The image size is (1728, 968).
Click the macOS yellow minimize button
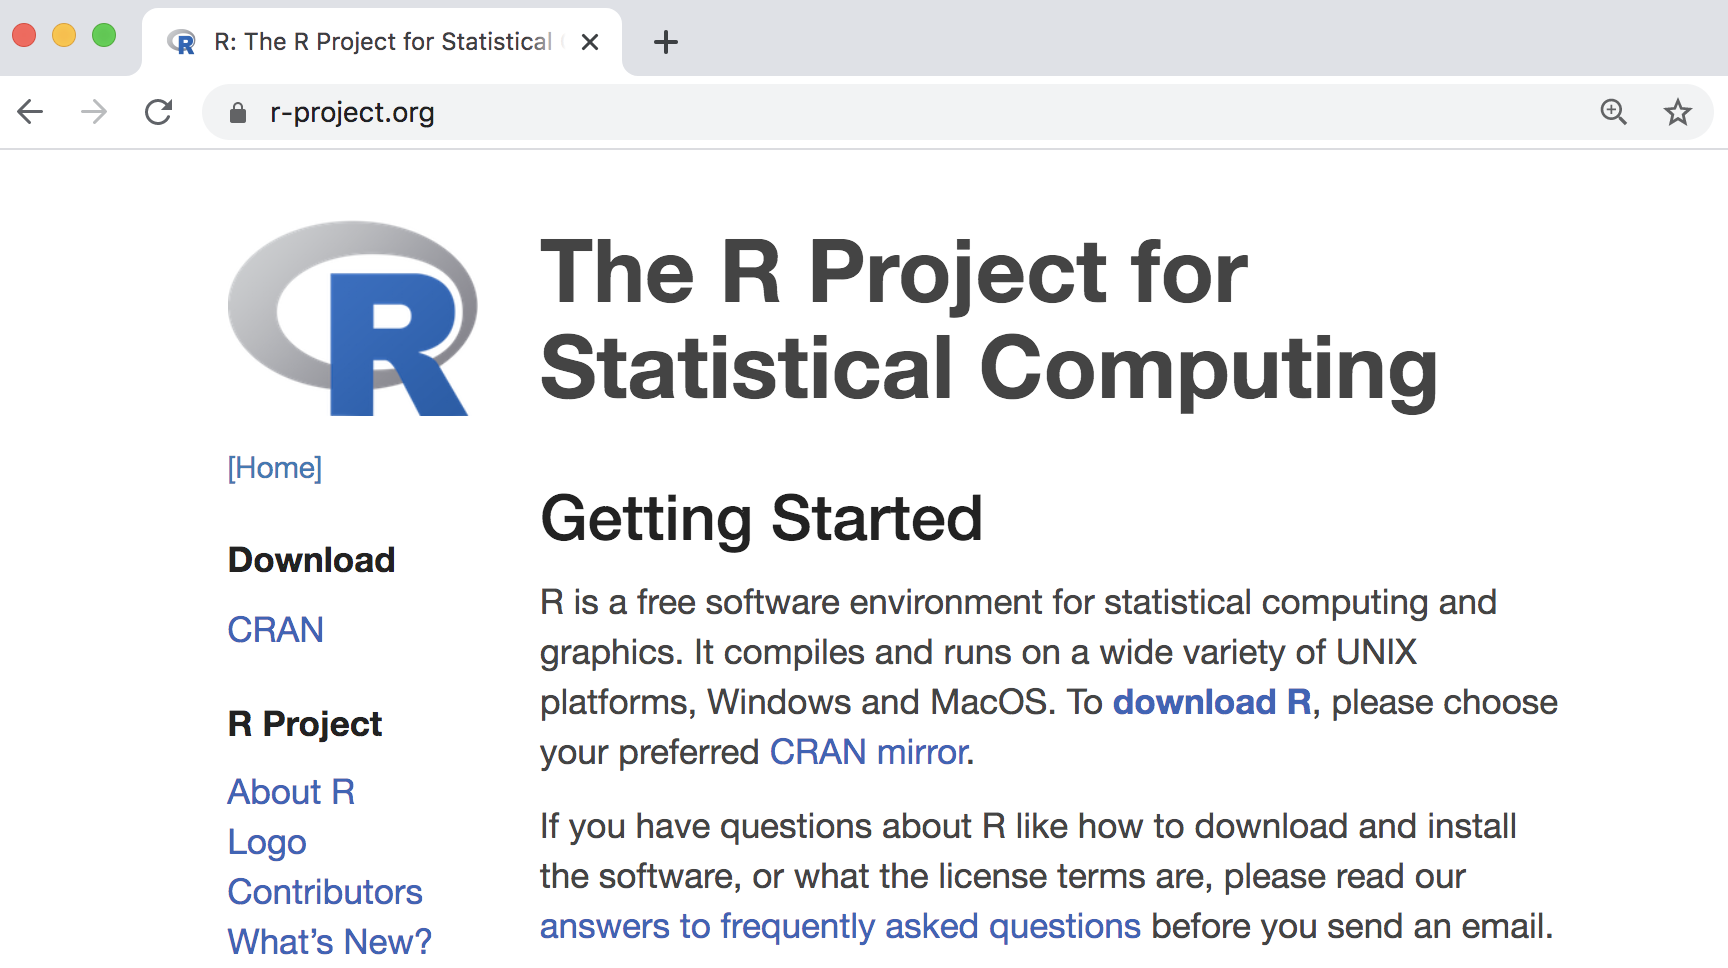(64, 36)
